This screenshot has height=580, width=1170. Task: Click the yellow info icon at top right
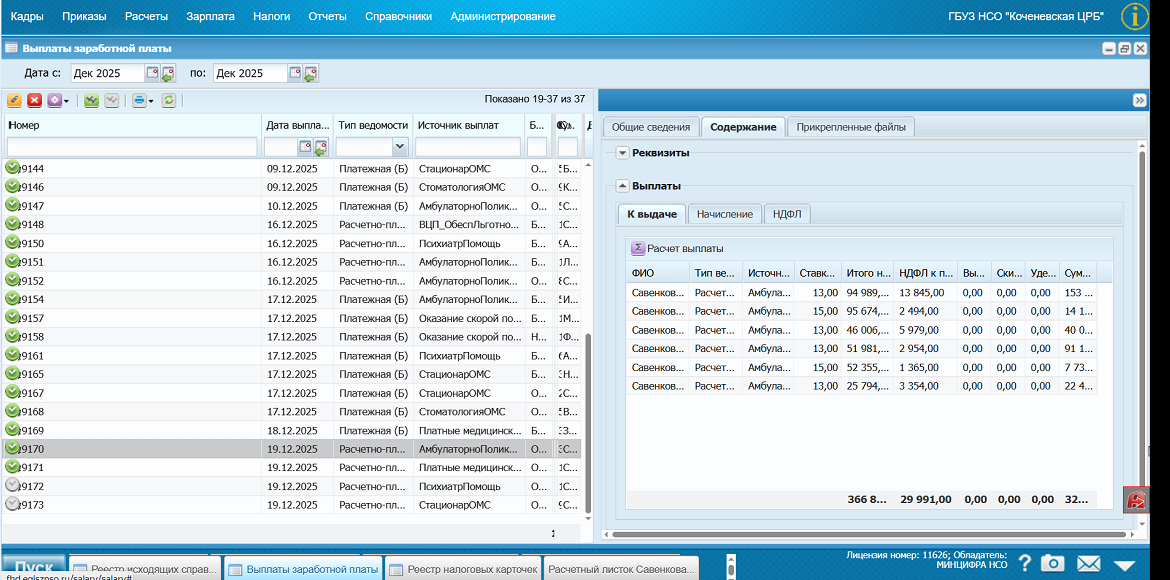[1135, 16]
